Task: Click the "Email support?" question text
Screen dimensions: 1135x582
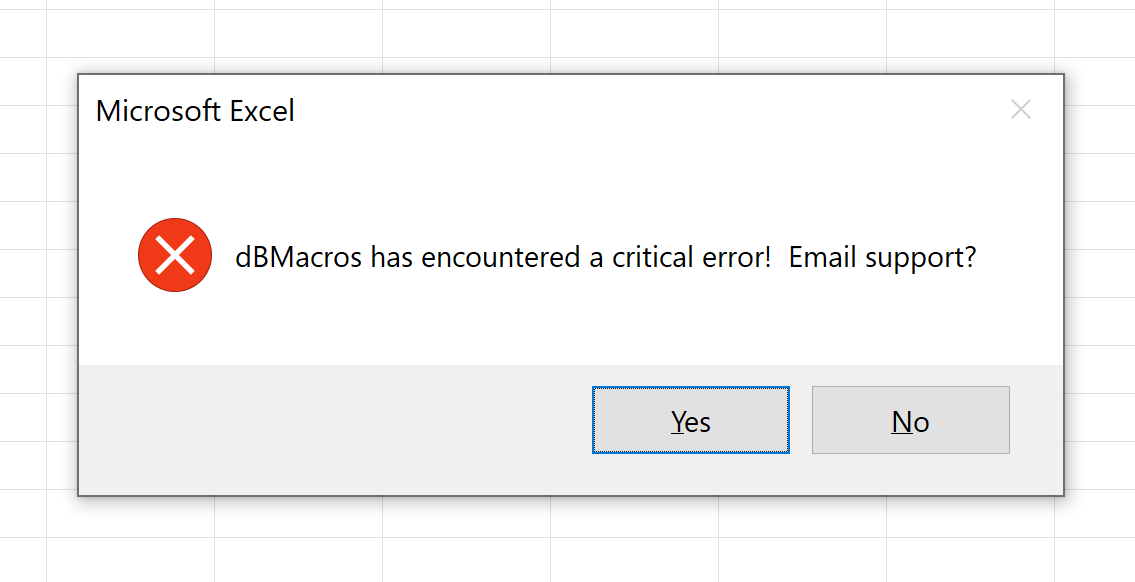Action: 882,258
